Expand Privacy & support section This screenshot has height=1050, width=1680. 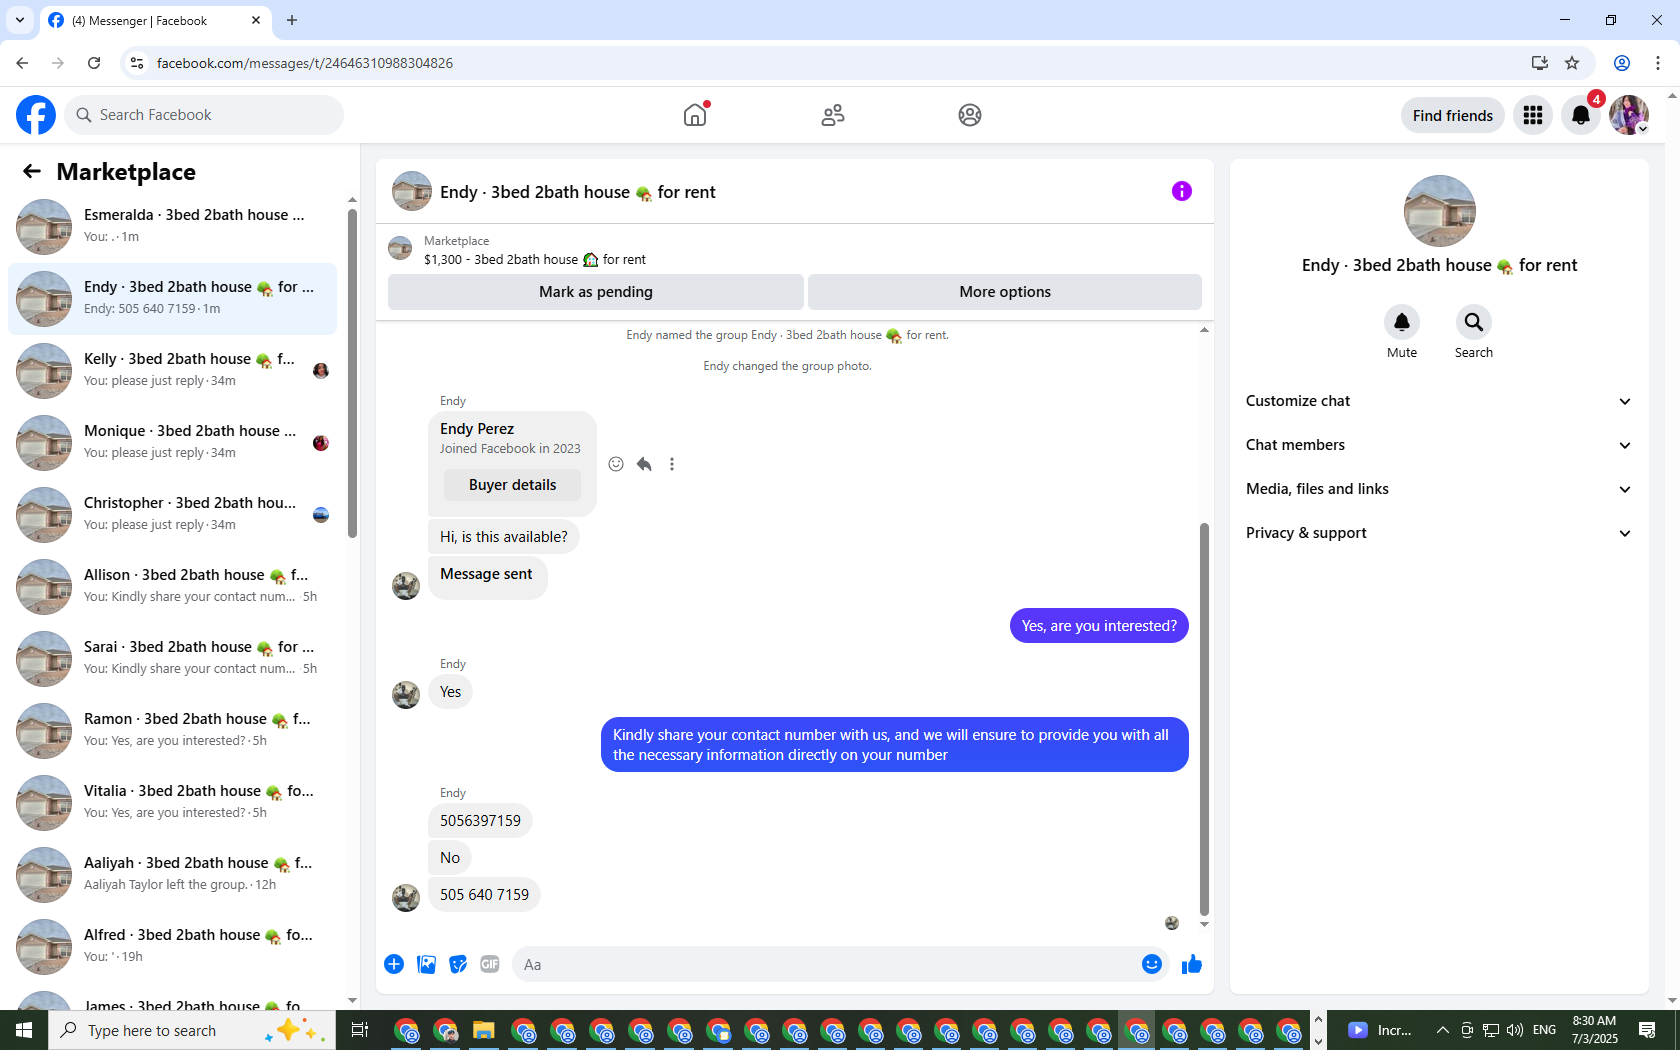coord(1439,533)
